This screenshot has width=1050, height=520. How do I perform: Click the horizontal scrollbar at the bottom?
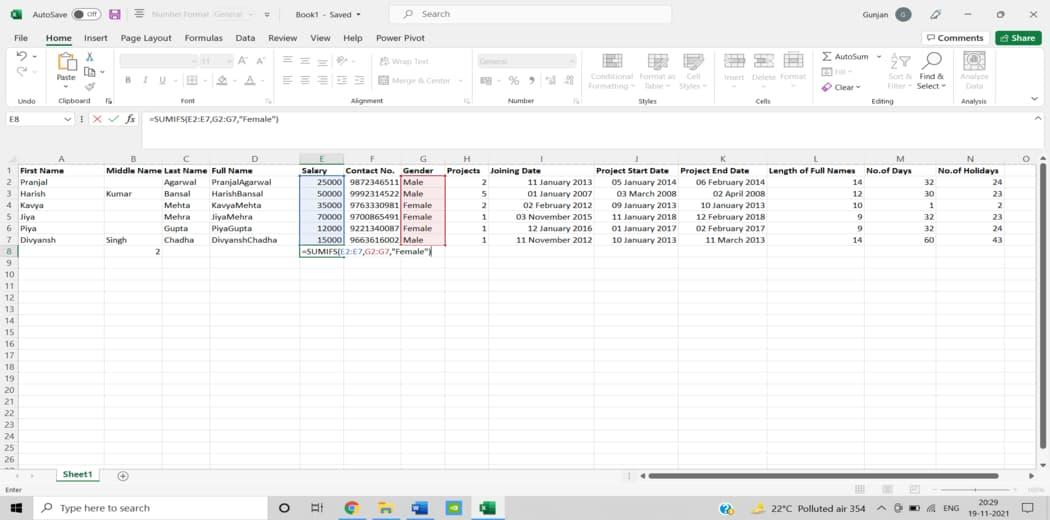tap(822, 476)
